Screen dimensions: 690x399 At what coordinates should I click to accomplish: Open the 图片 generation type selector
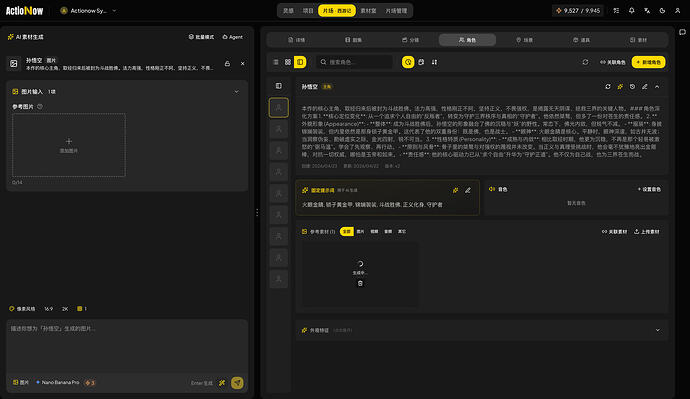21,383
